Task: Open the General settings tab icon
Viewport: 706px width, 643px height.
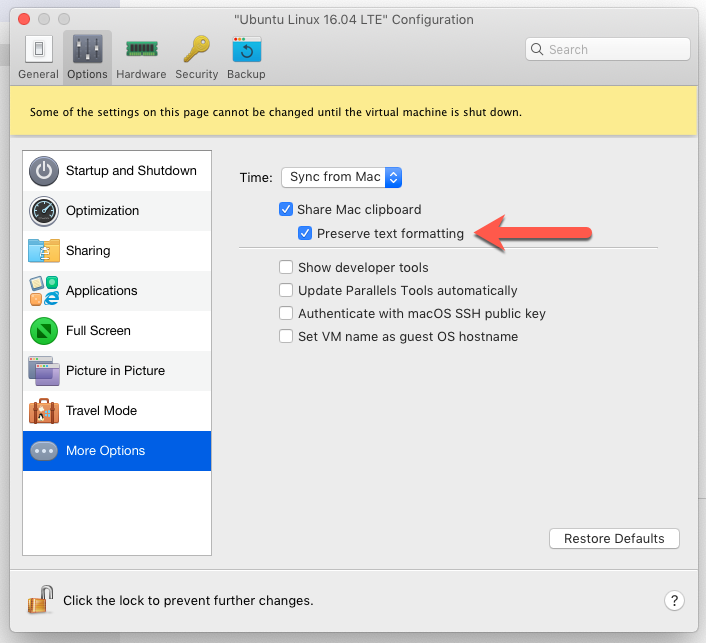Action: [39, 49]
